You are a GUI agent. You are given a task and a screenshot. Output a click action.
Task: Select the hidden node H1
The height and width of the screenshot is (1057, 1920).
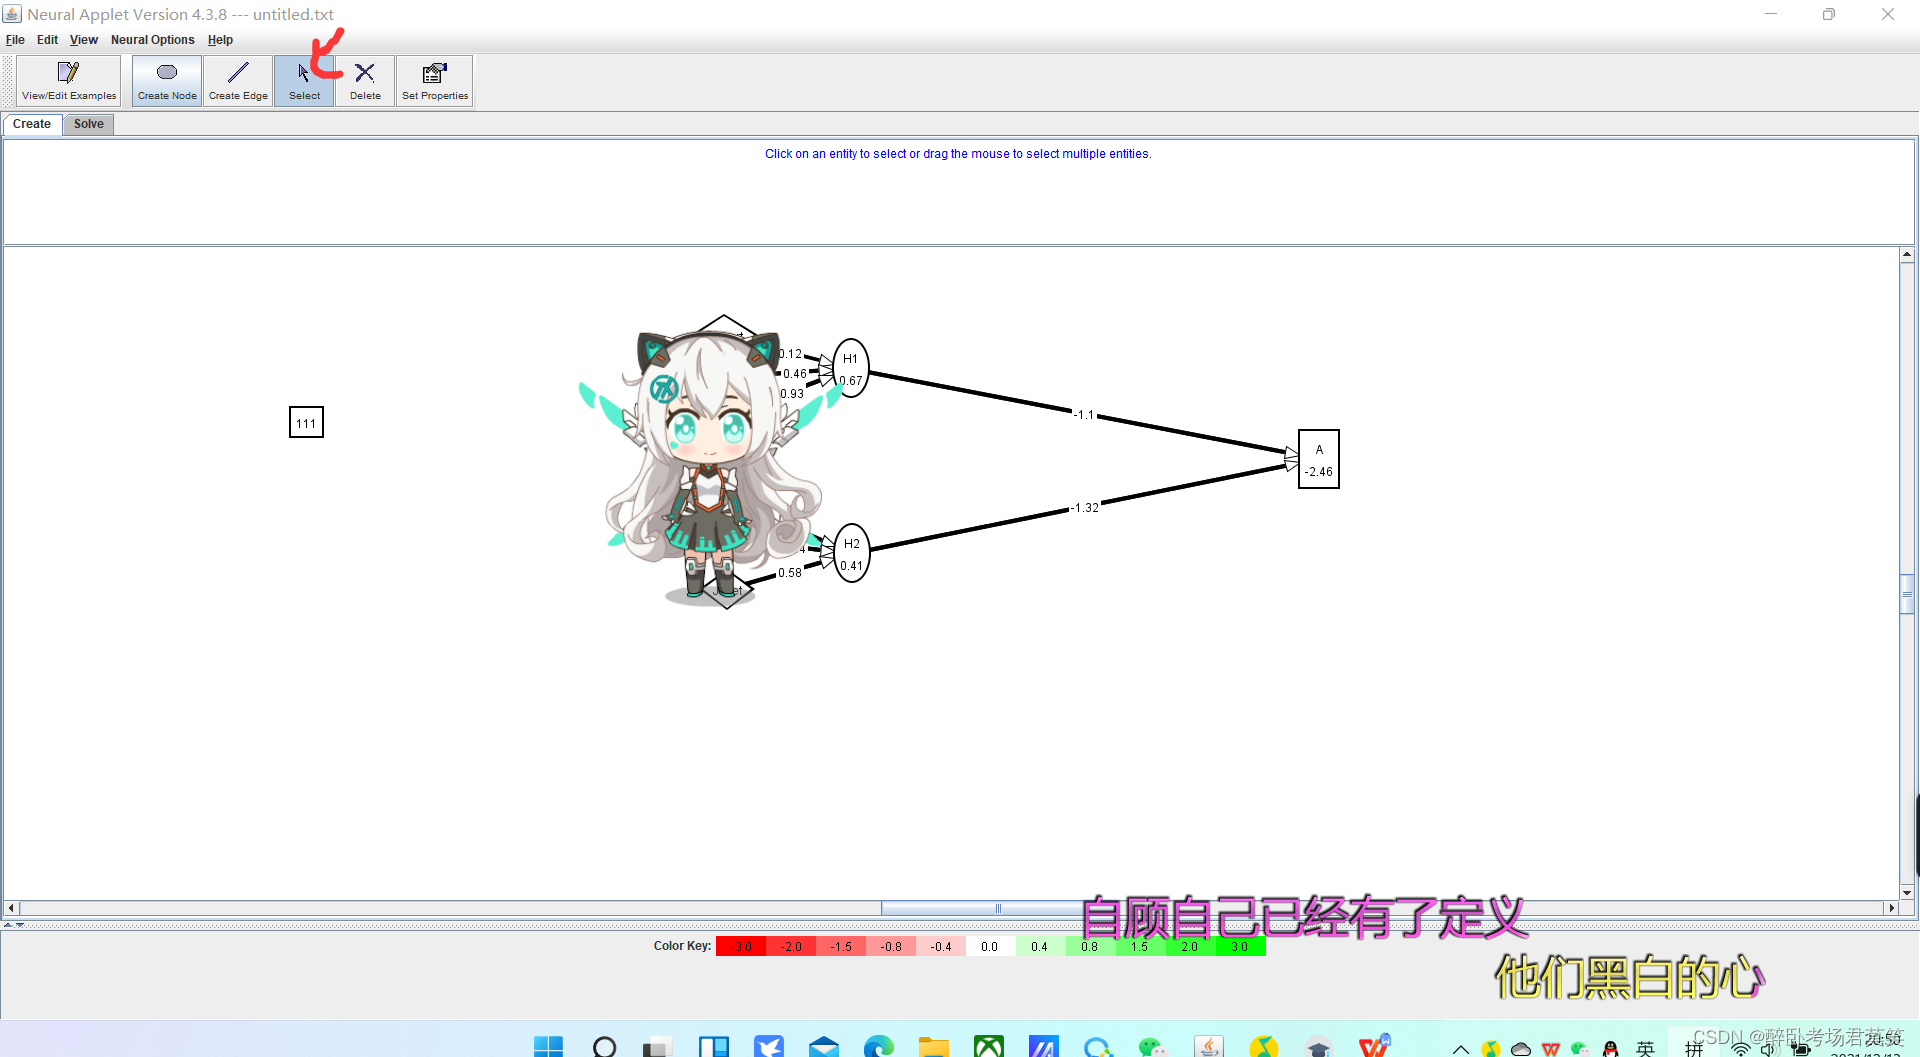click(x=851, y=368)
